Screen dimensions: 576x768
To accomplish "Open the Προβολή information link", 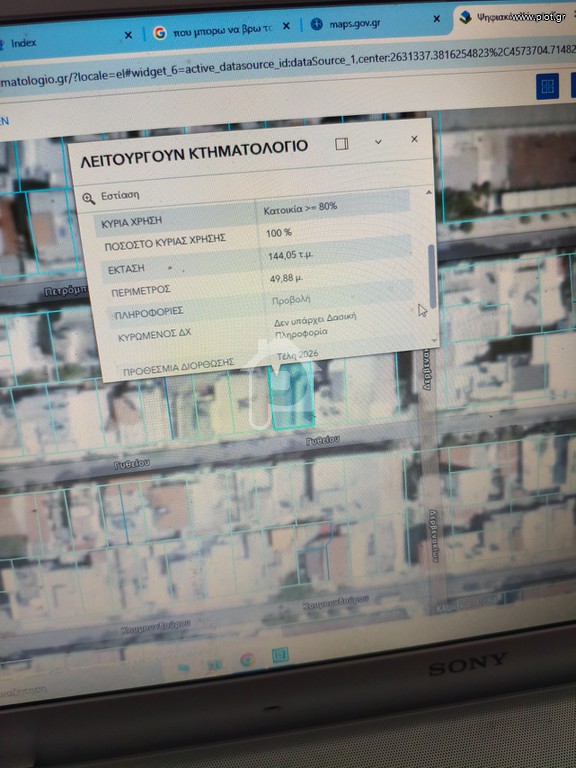I will (291, 300).
